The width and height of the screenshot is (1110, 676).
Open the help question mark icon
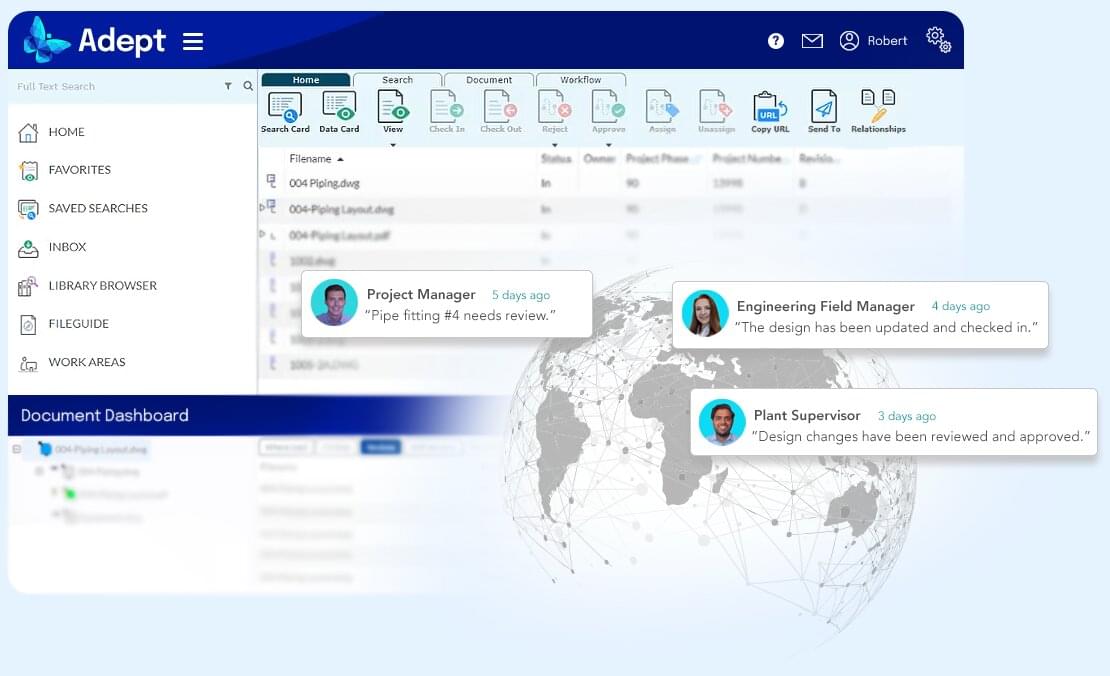tap(776, 41)
